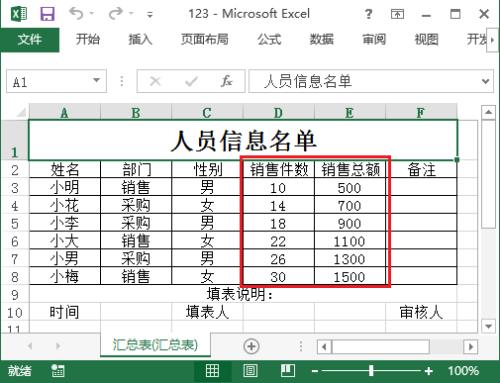
Task: Select column A header
Action: point(65,113)
